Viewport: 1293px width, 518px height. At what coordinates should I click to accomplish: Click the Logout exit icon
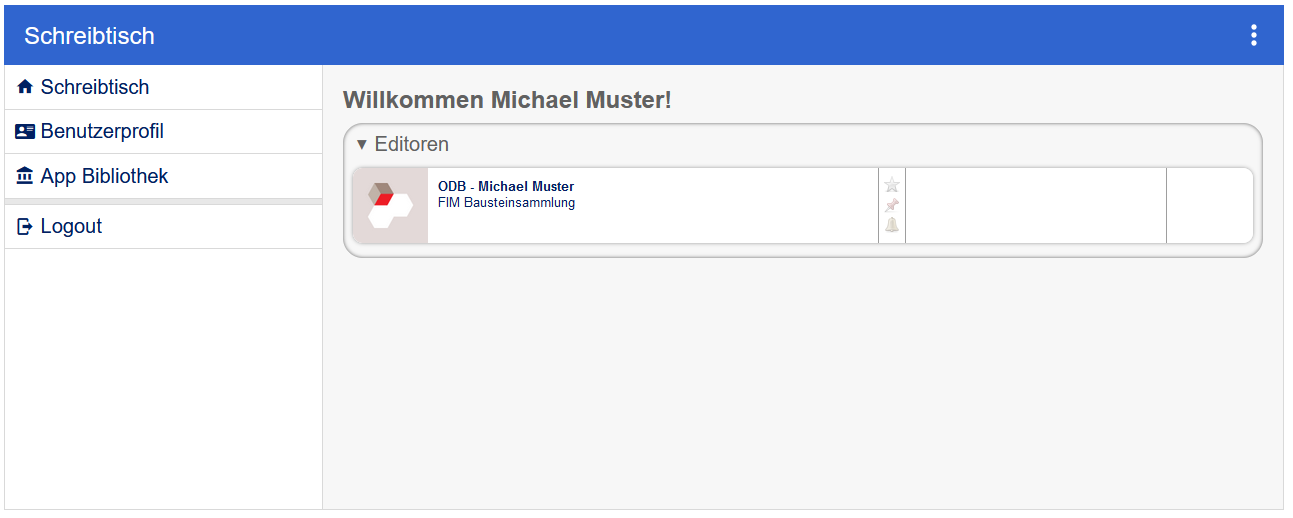tap(25, 227)
